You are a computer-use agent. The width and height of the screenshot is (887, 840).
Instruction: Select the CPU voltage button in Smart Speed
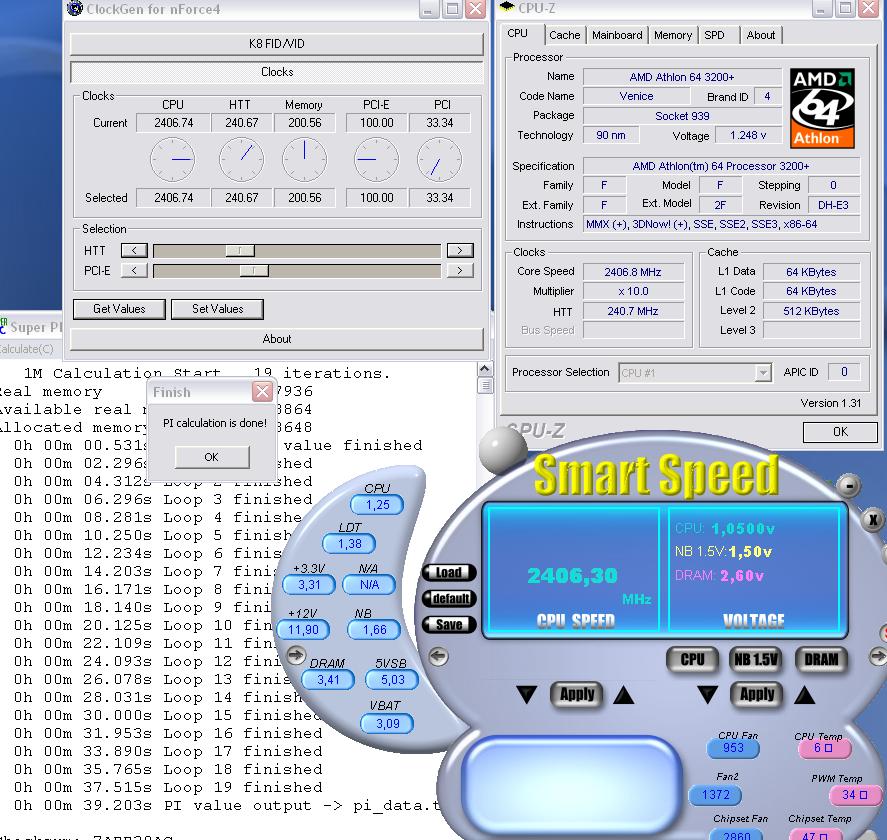coord(692,660)
